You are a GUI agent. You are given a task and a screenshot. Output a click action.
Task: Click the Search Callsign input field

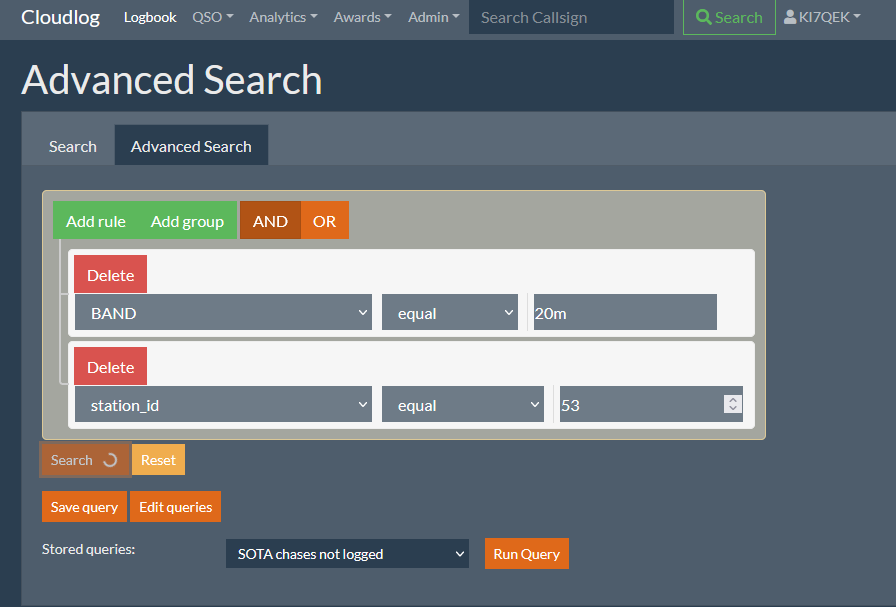click(x=570, y=16)
